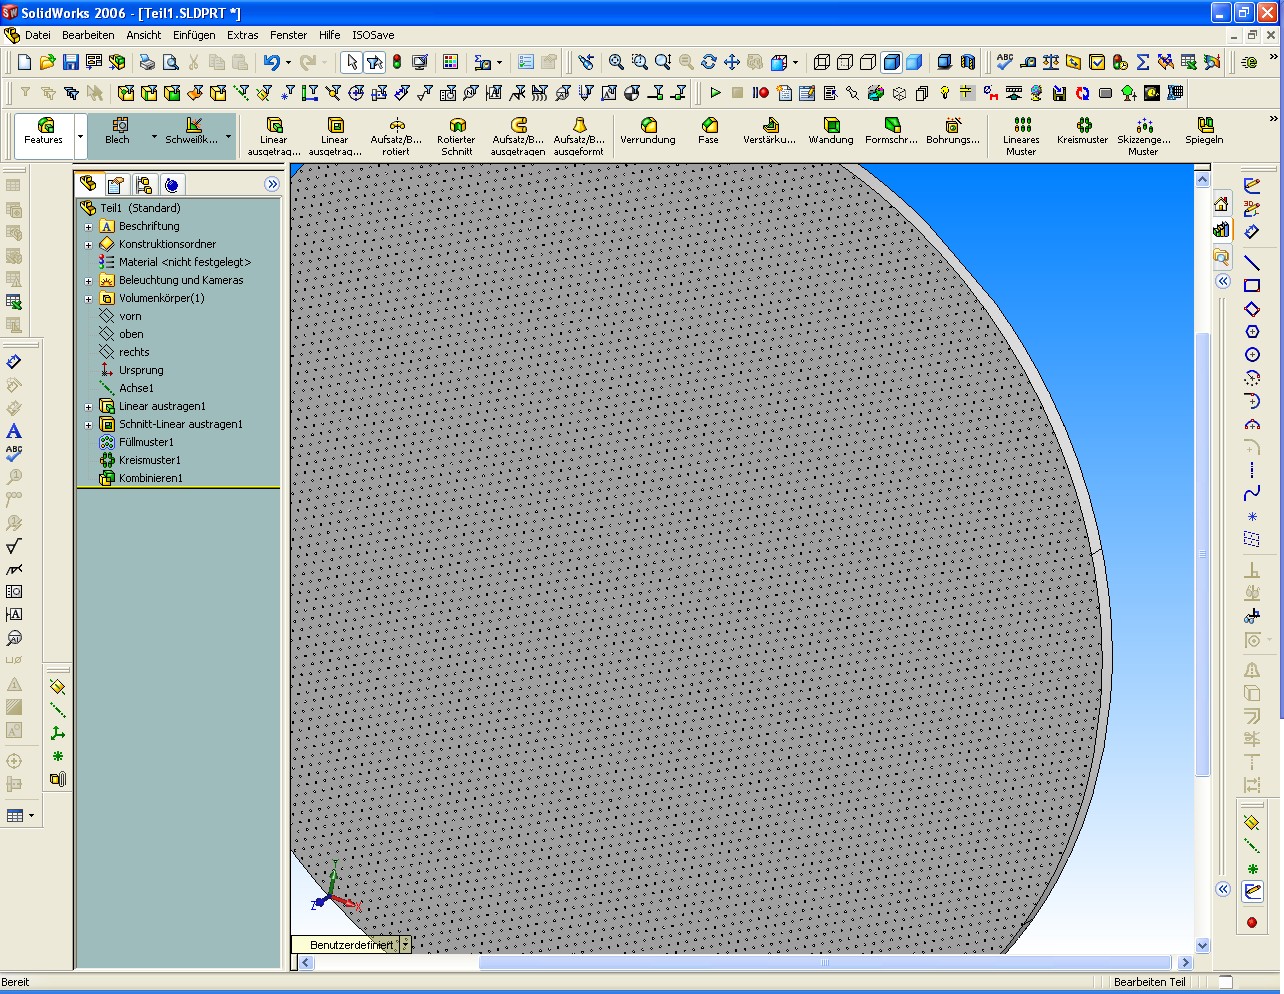Select the Lineares Muster tool
The height and width of the screenshot is (994, 1284).
tap(1021, 137)
